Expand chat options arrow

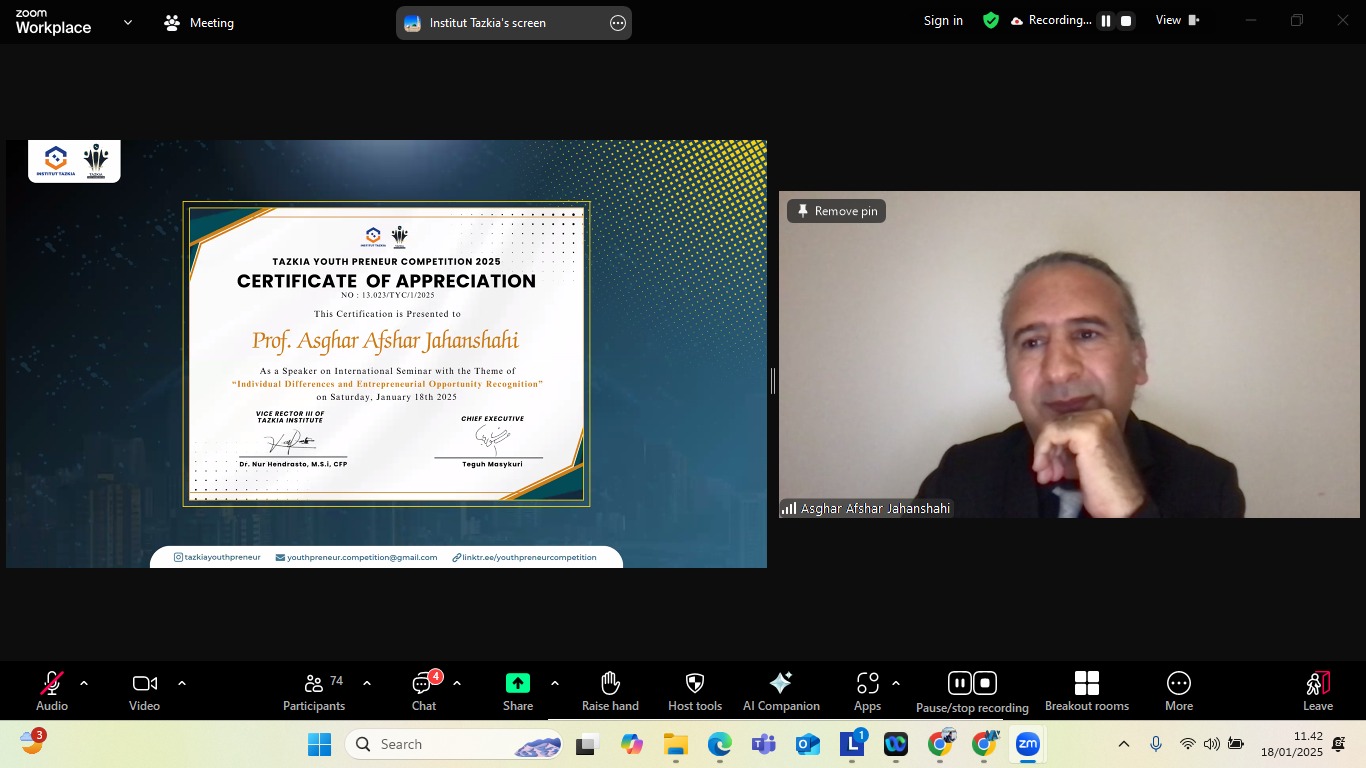tap(457, 683)
